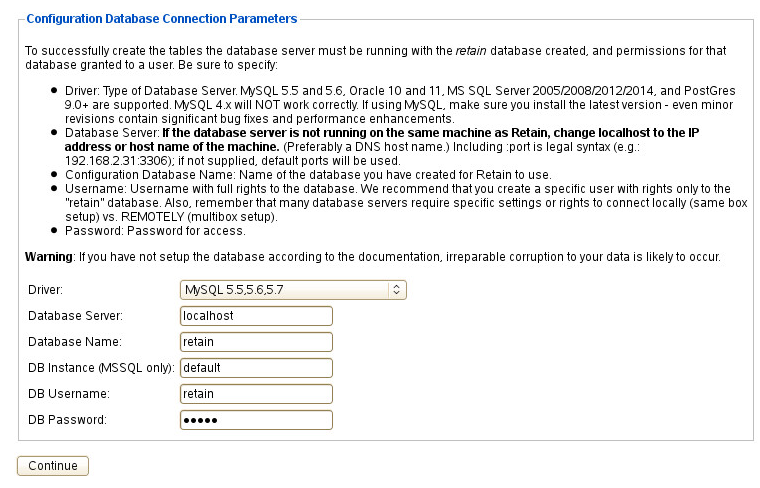Click the Continue button
The height and width of the screenshot is (488, 760).
click(53, 466)
